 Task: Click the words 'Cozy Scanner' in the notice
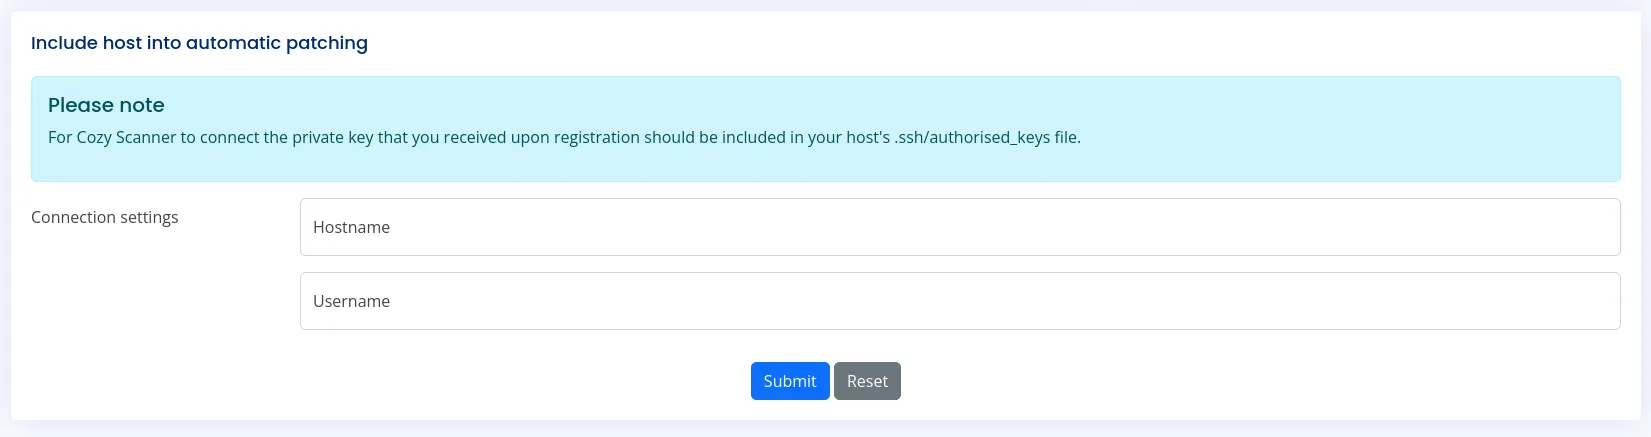point(126,137)
